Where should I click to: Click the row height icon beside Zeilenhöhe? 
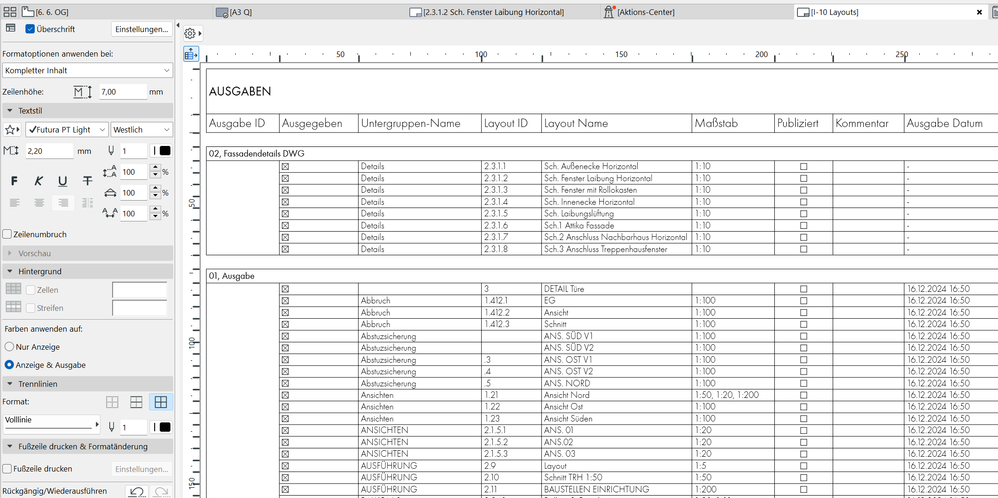[x=83, y=92]
